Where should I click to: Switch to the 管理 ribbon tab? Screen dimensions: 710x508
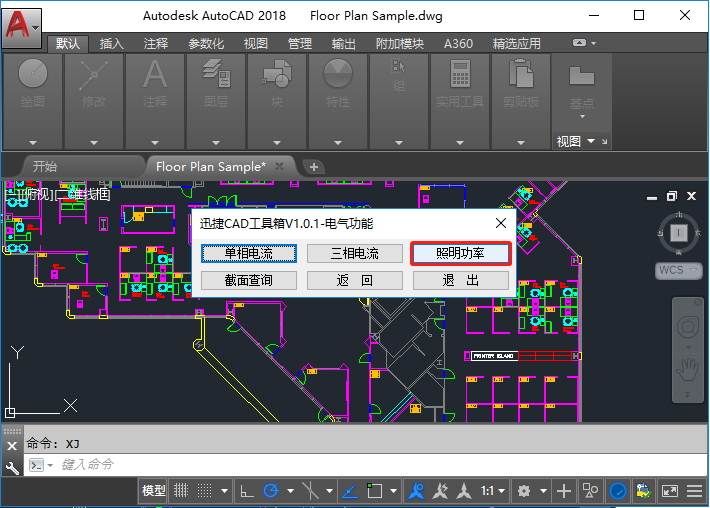tap(300, 43)
